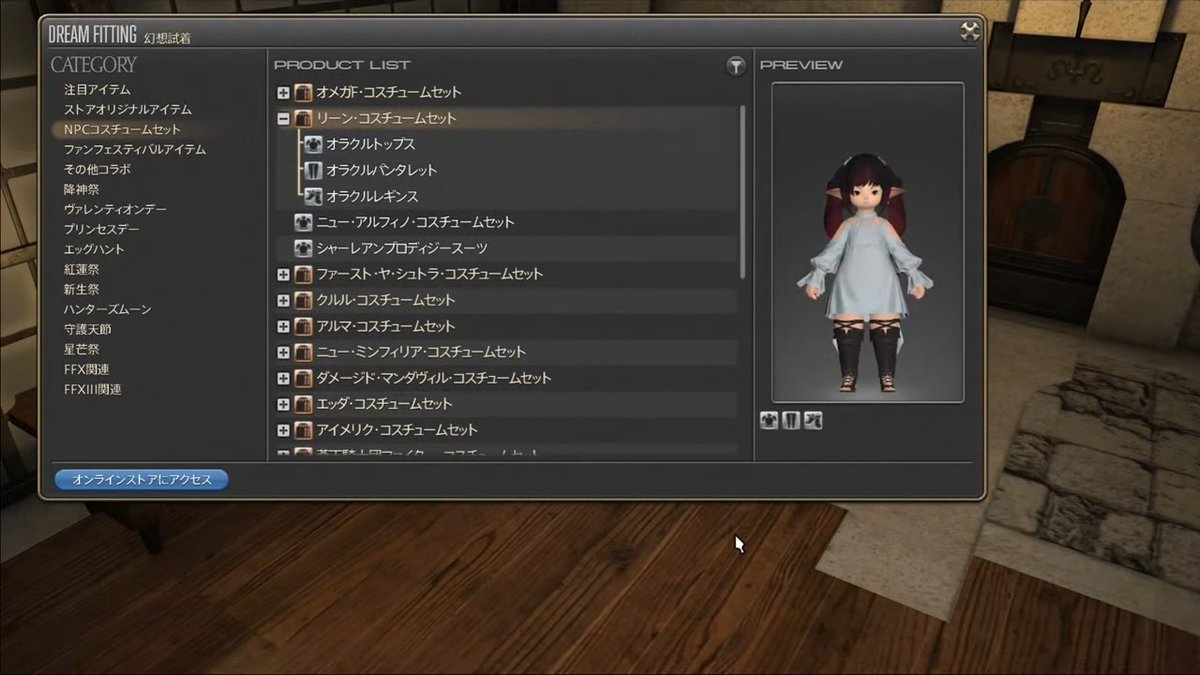
Task: Click the オメガF costume set bag icon
Action: click(303, 92)
